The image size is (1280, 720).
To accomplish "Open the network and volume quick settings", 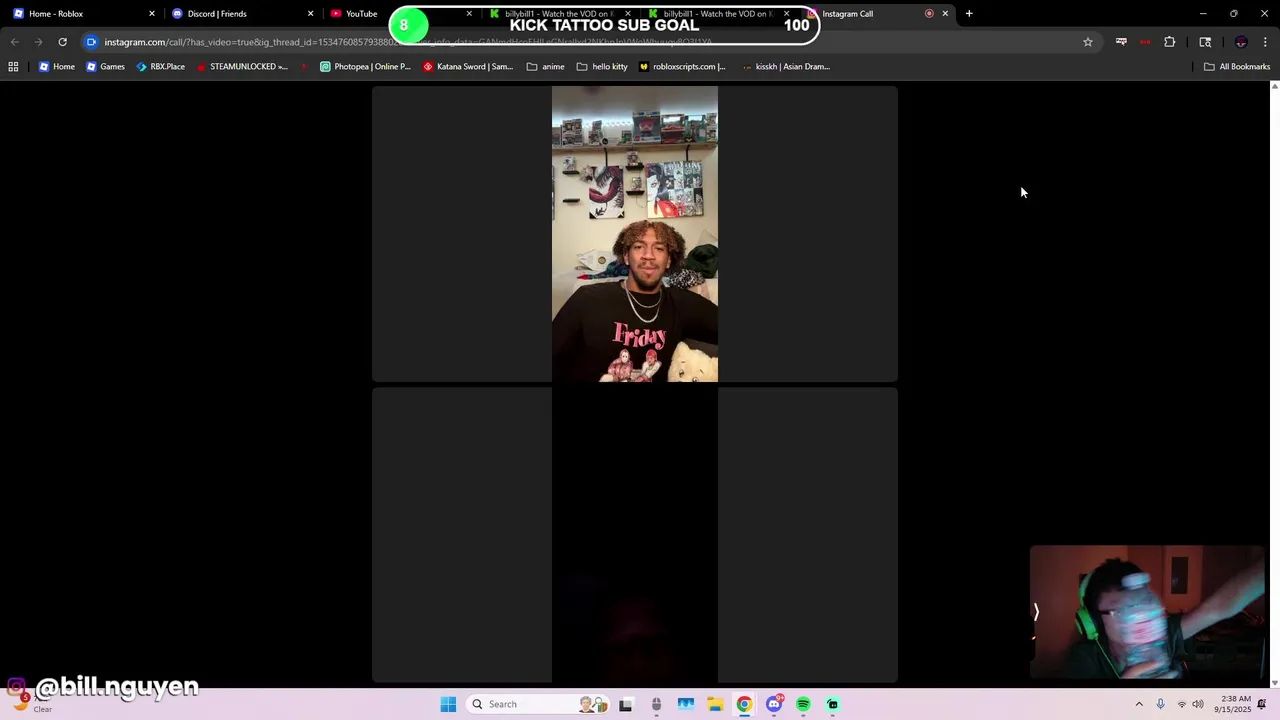I will pos(1190,704).
